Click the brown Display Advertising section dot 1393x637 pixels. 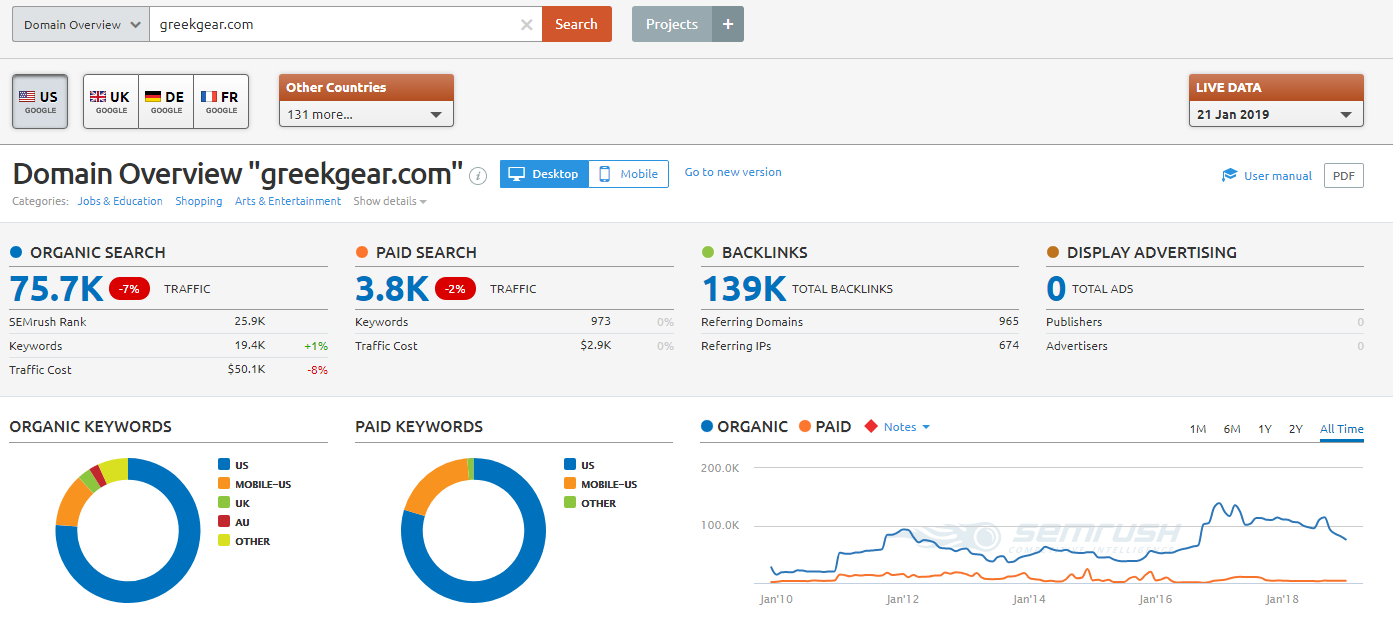(1053, 252)
